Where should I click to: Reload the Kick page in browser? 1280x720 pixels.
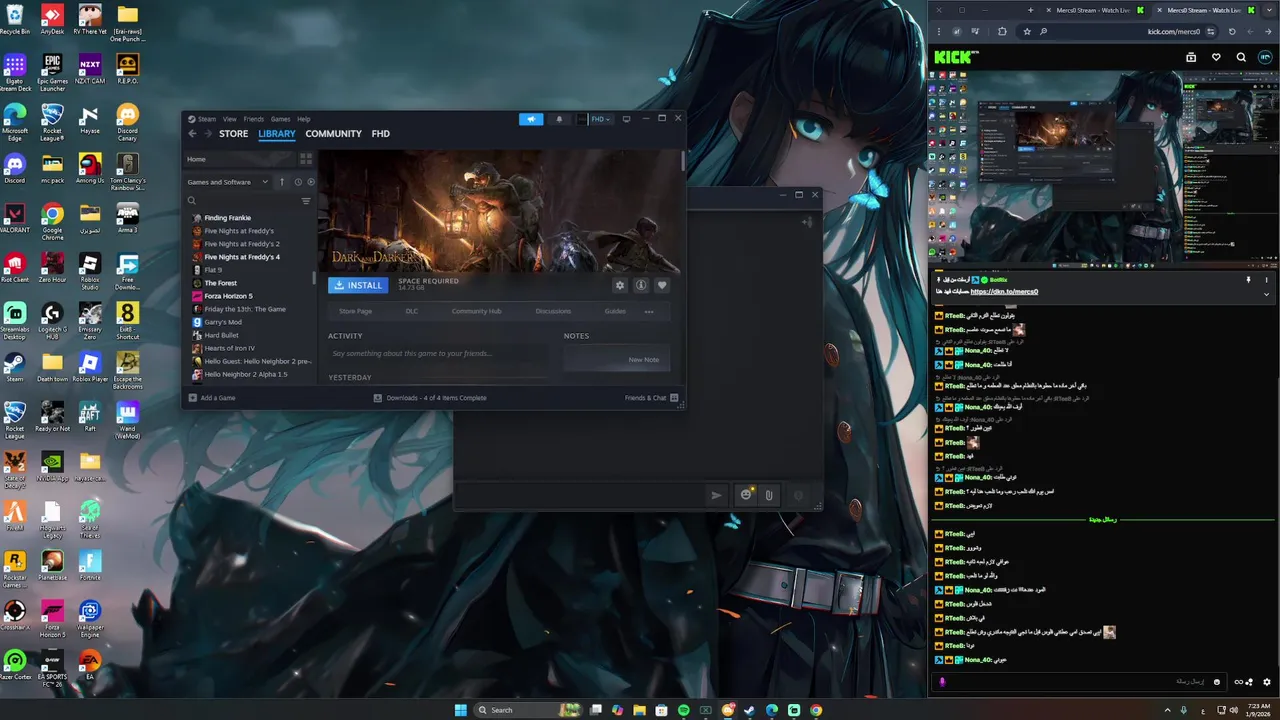[1232, 31]
